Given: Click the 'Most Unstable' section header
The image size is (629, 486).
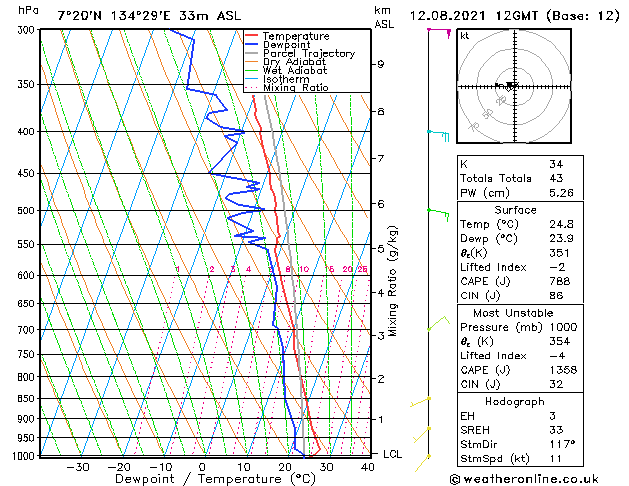Looking at the screenshot, I should coord(513,313).
